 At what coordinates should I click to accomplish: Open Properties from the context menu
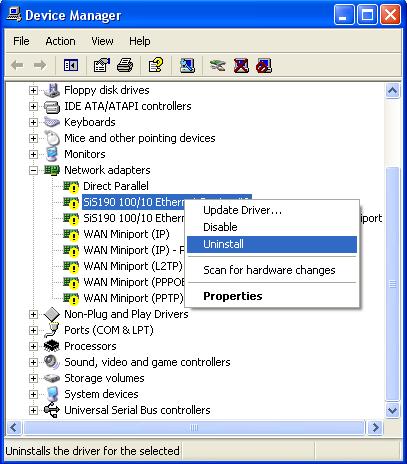pyautogui.click(x=233, y=296)
